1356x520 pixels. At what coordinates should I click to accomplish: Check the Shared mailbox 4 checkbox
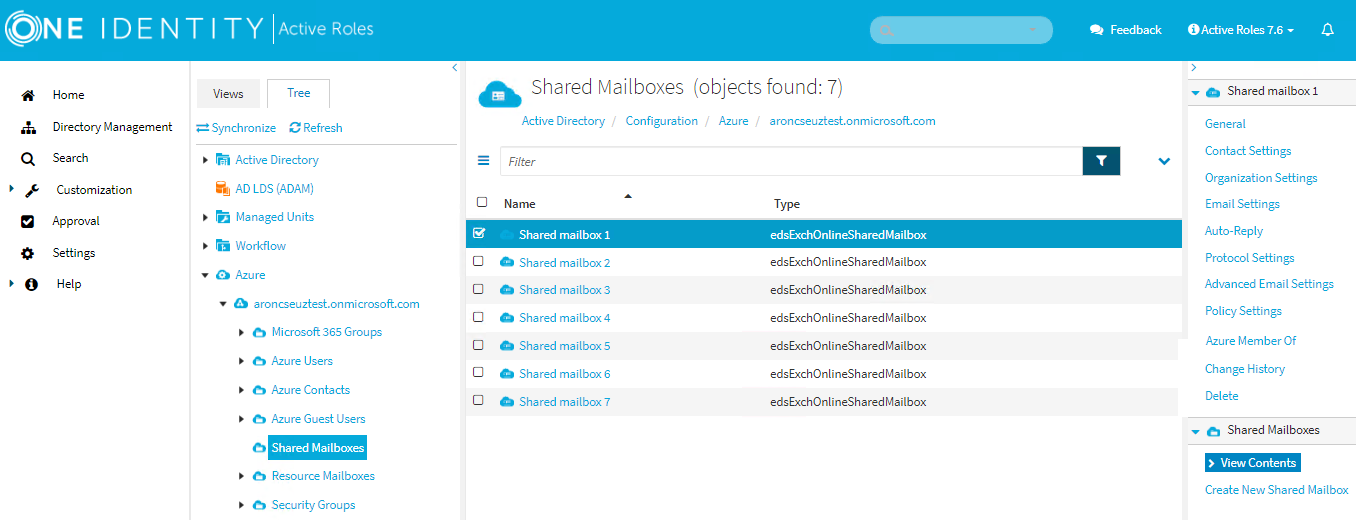478,317
